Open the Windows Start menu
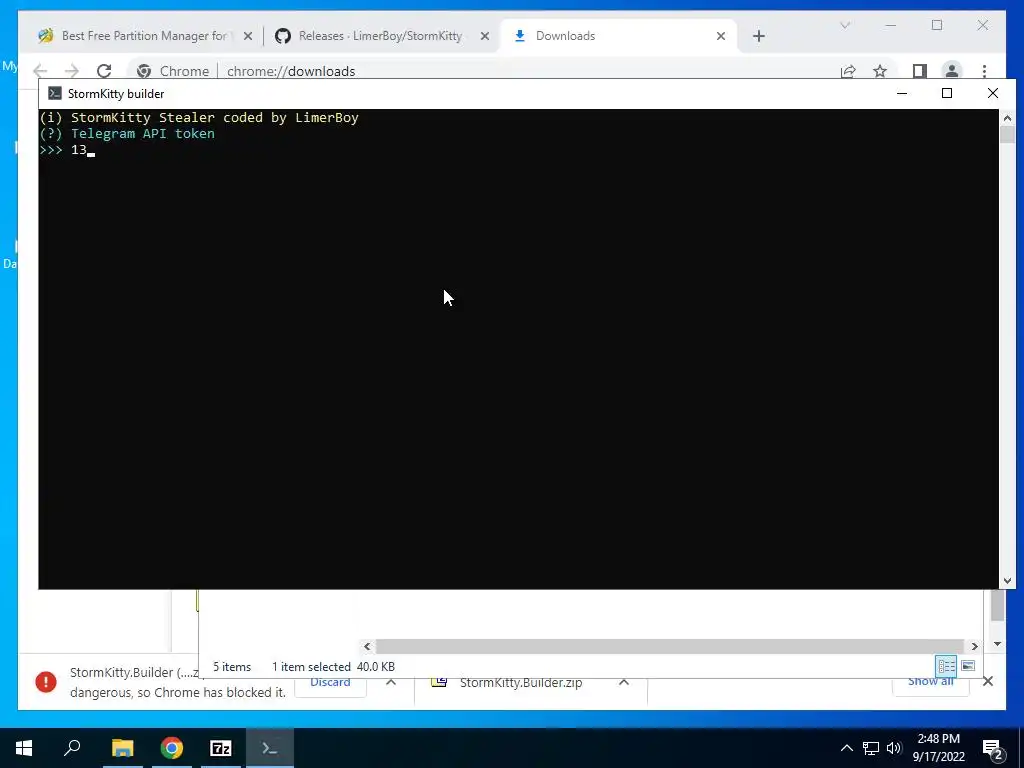The height and width of the screenshot is (768, 1024). click(24, 748)
